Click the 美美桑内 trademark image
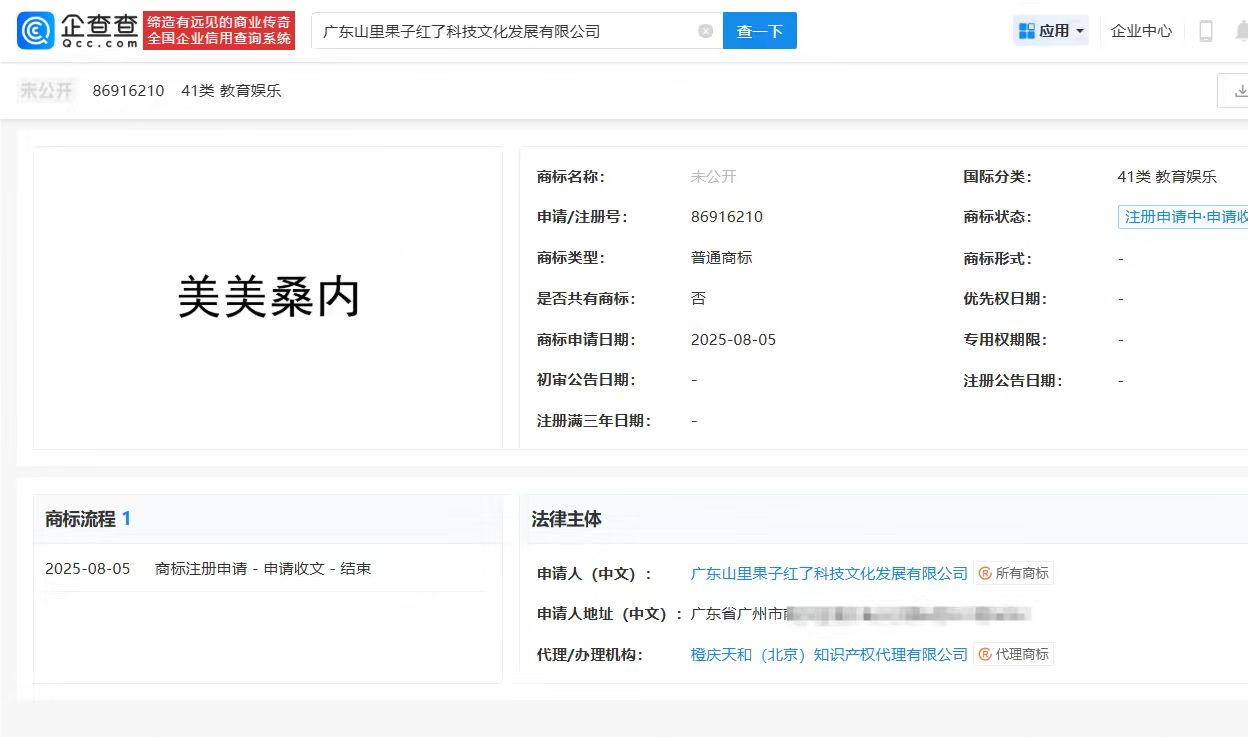This screenshot has width=1248, height=737. (268, 298)
